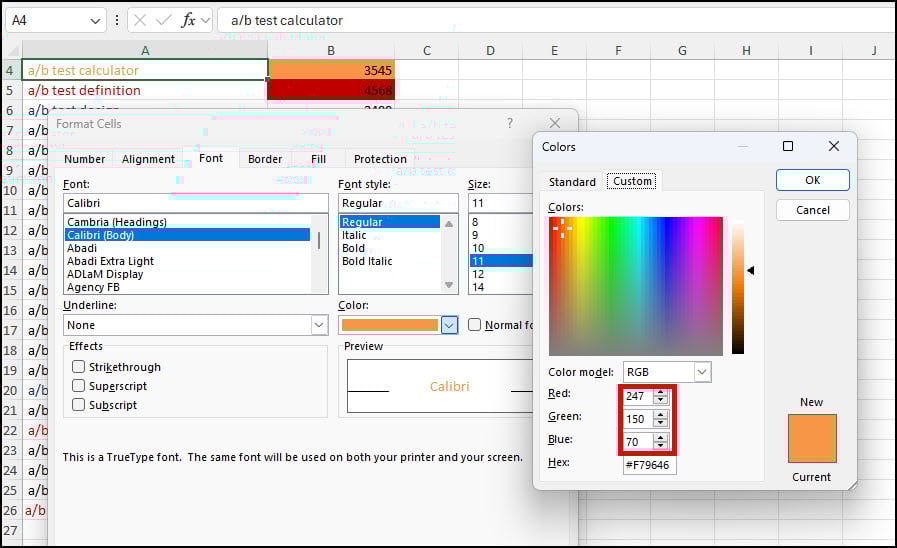
Task: Switch to the Border tab
Action: tap(265, 159)
